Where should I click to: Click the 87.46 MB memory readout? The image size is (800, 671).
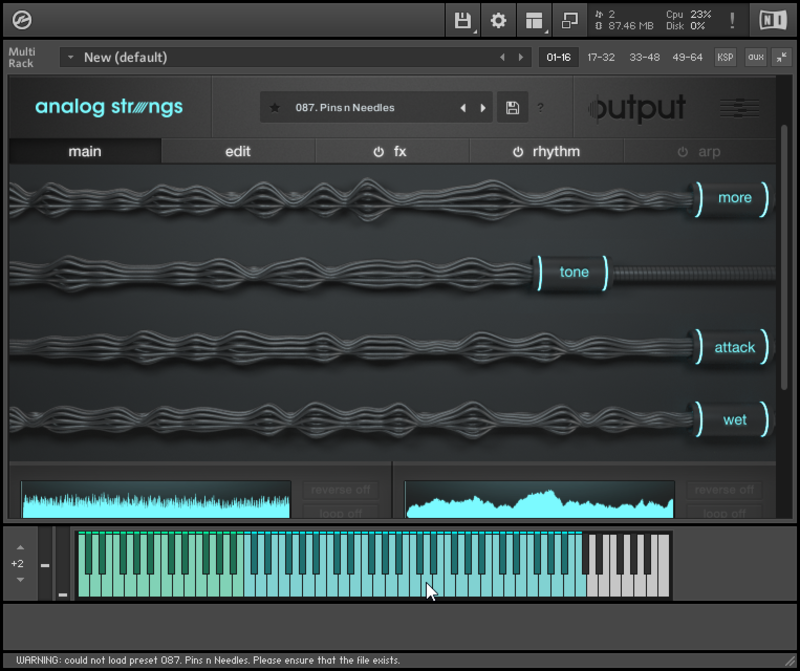click(624, 26)
